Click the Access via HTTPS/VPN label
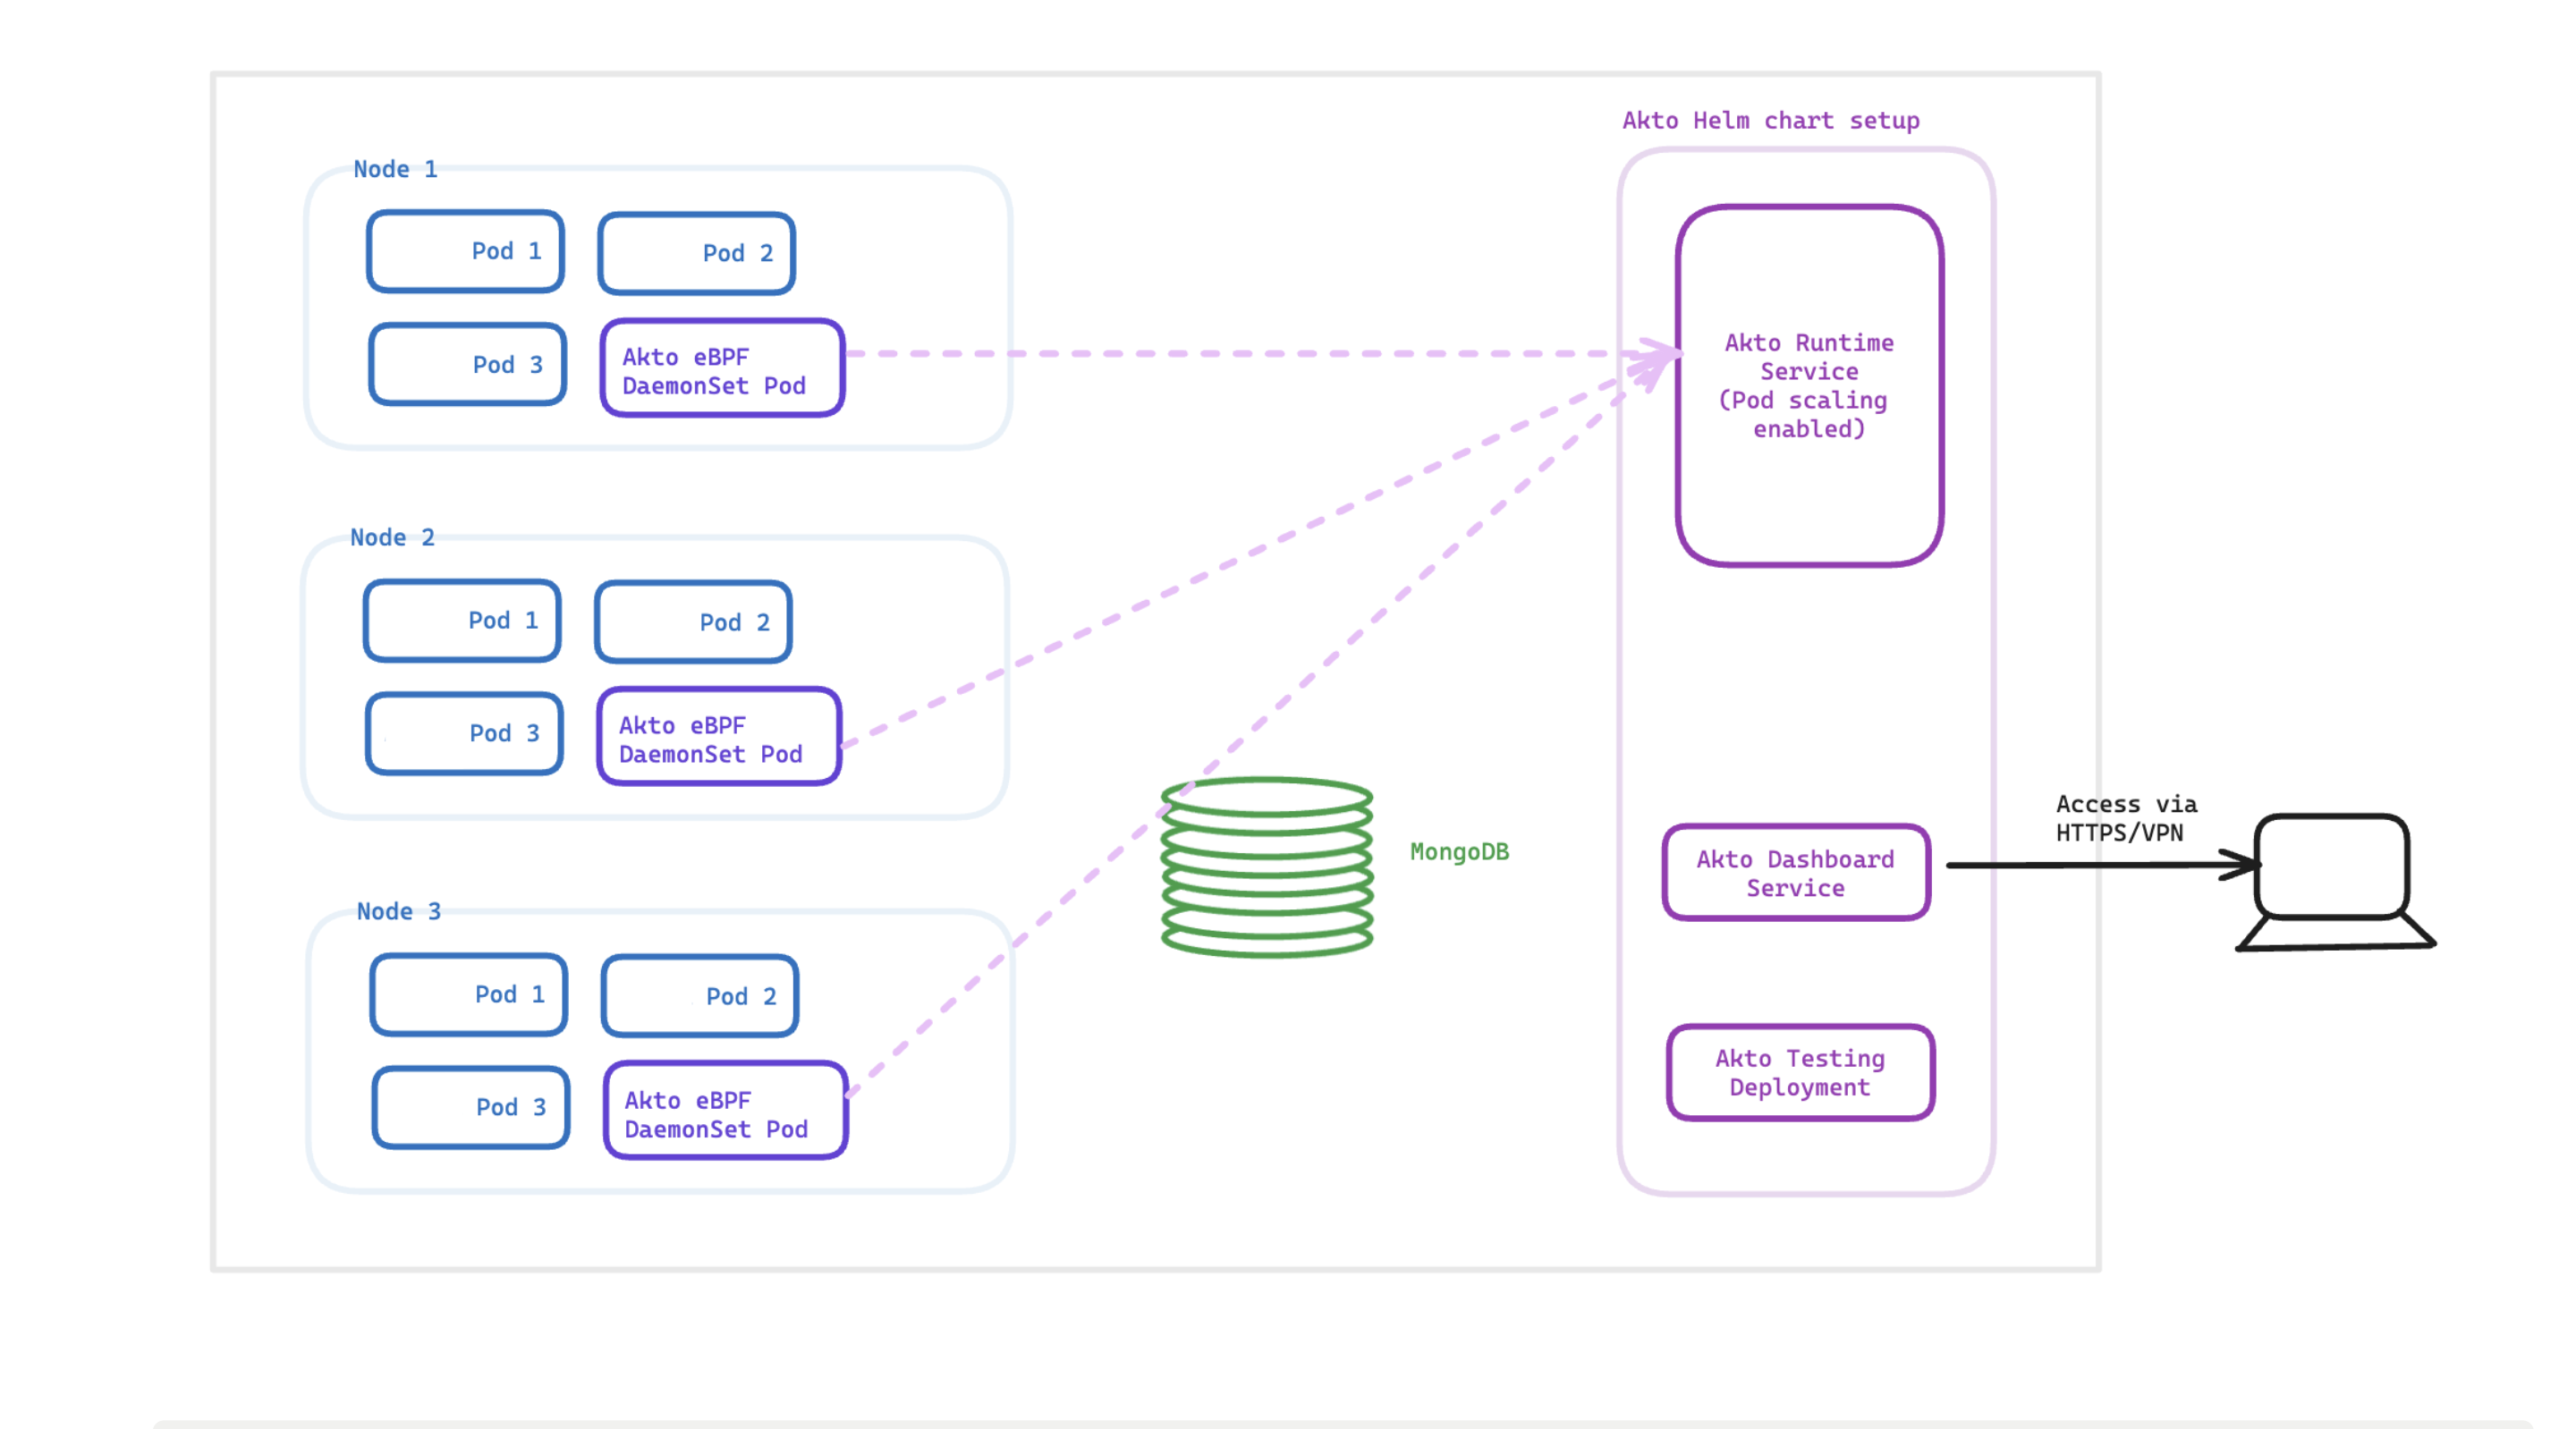The height and width of the screenshot is (1429, 2576). (2125, 818)
